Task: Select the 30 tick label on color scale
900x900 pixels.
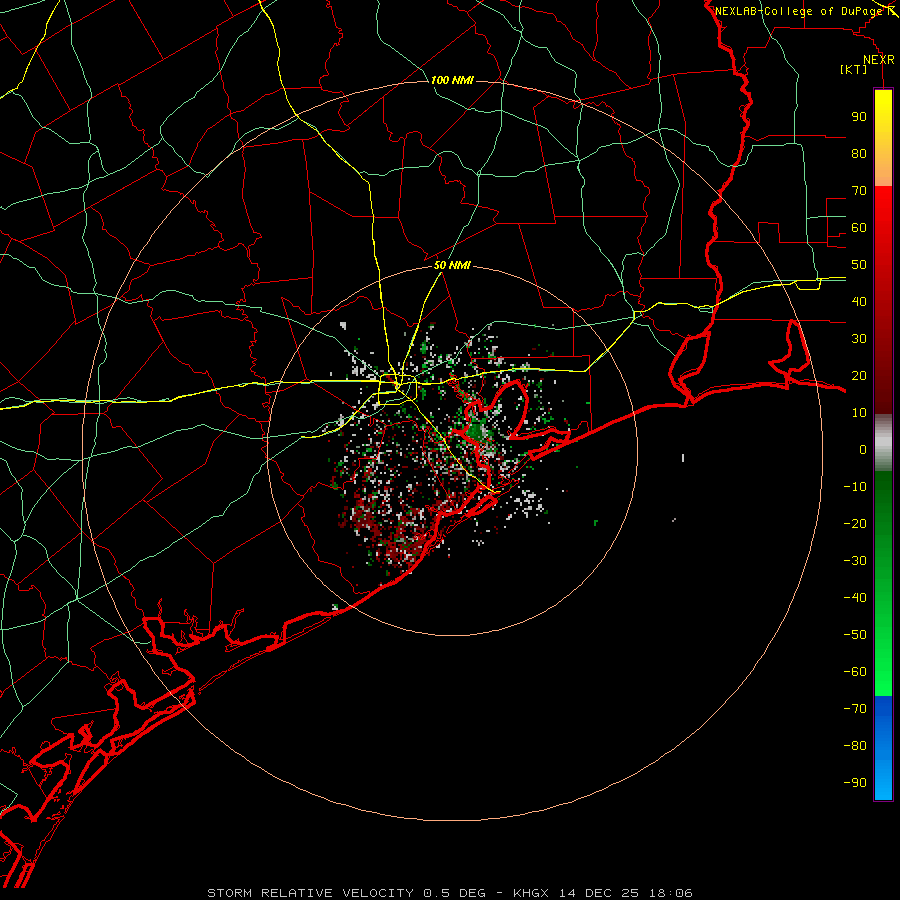Action: pyautogui.click(x=859, y=339)
